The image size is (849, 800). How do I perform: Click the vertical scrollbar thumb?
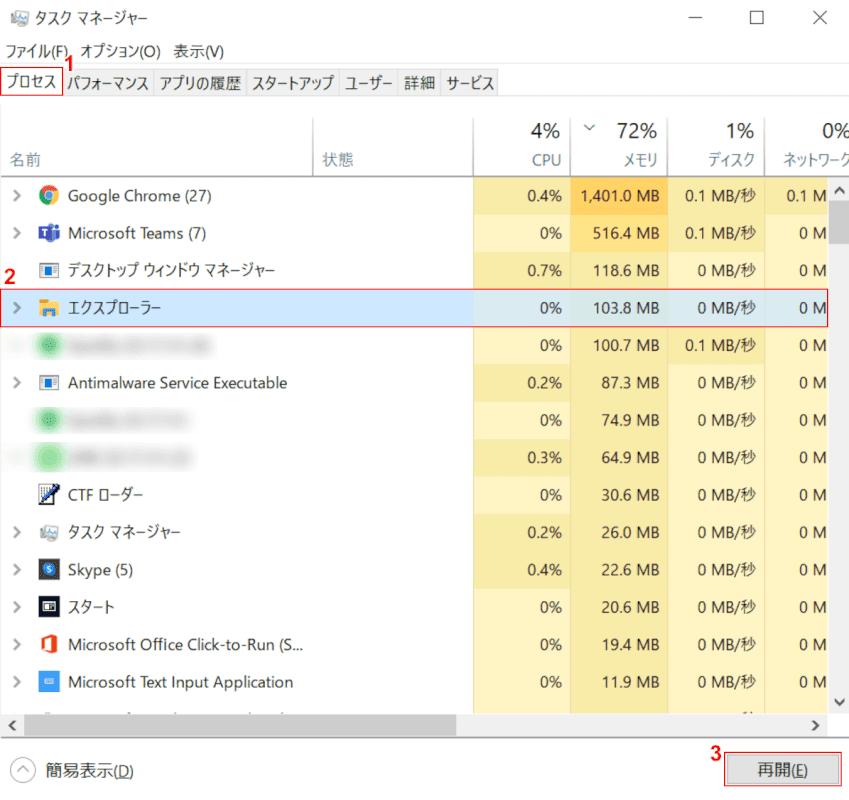(x=839, y=222)
